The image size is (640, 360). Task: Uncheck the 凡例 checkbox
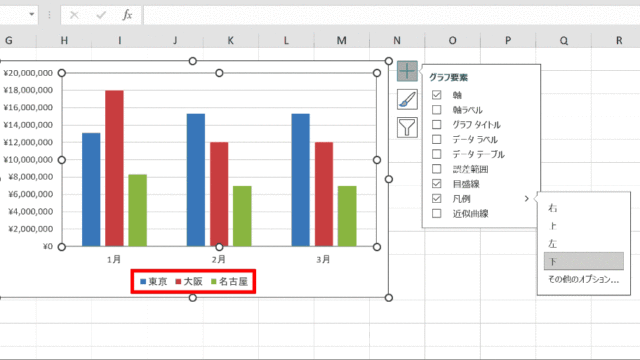click(x=436, y=198)
